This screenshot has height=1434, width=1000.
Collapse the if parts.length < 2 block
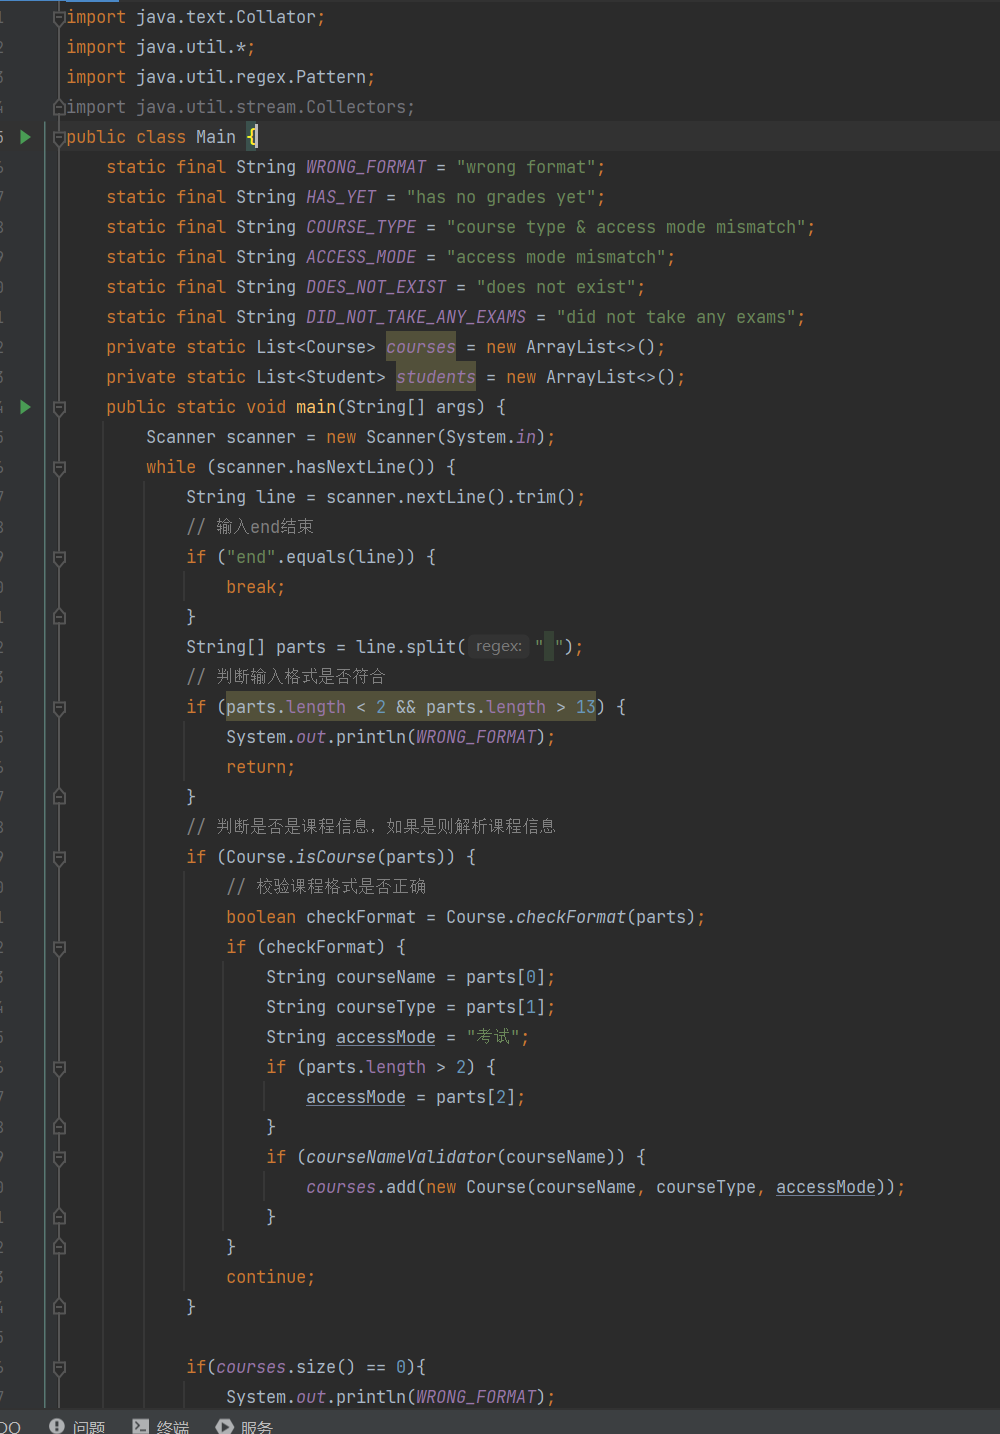(59, 708)
